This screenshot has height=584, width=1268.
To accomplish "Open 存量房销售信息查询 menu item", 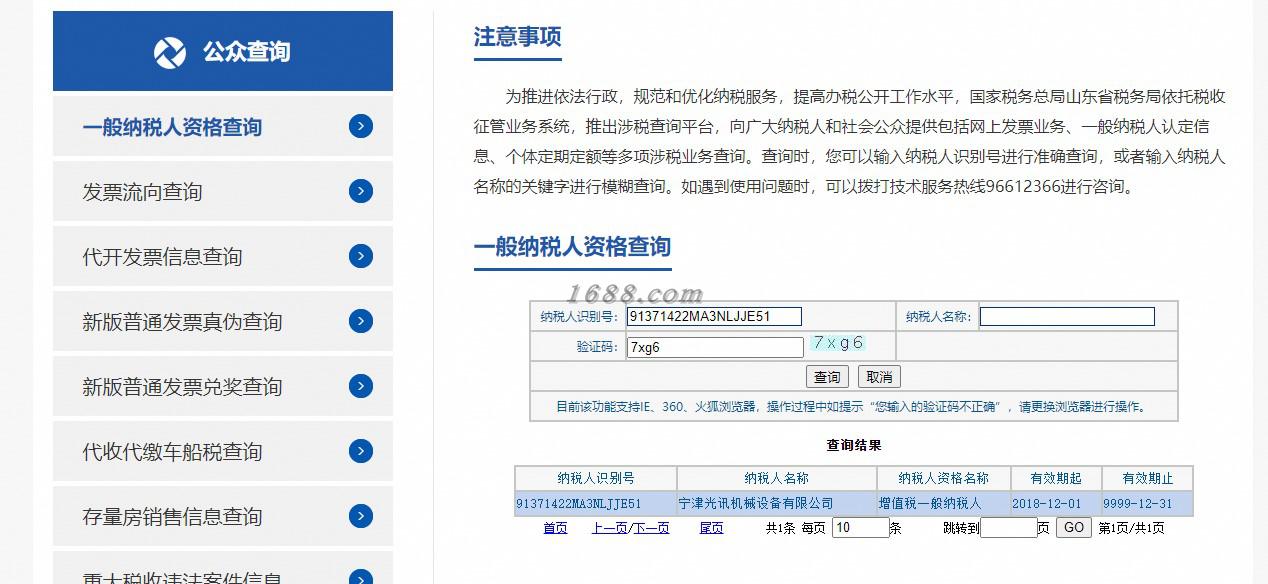I will (x=223, y=516).
